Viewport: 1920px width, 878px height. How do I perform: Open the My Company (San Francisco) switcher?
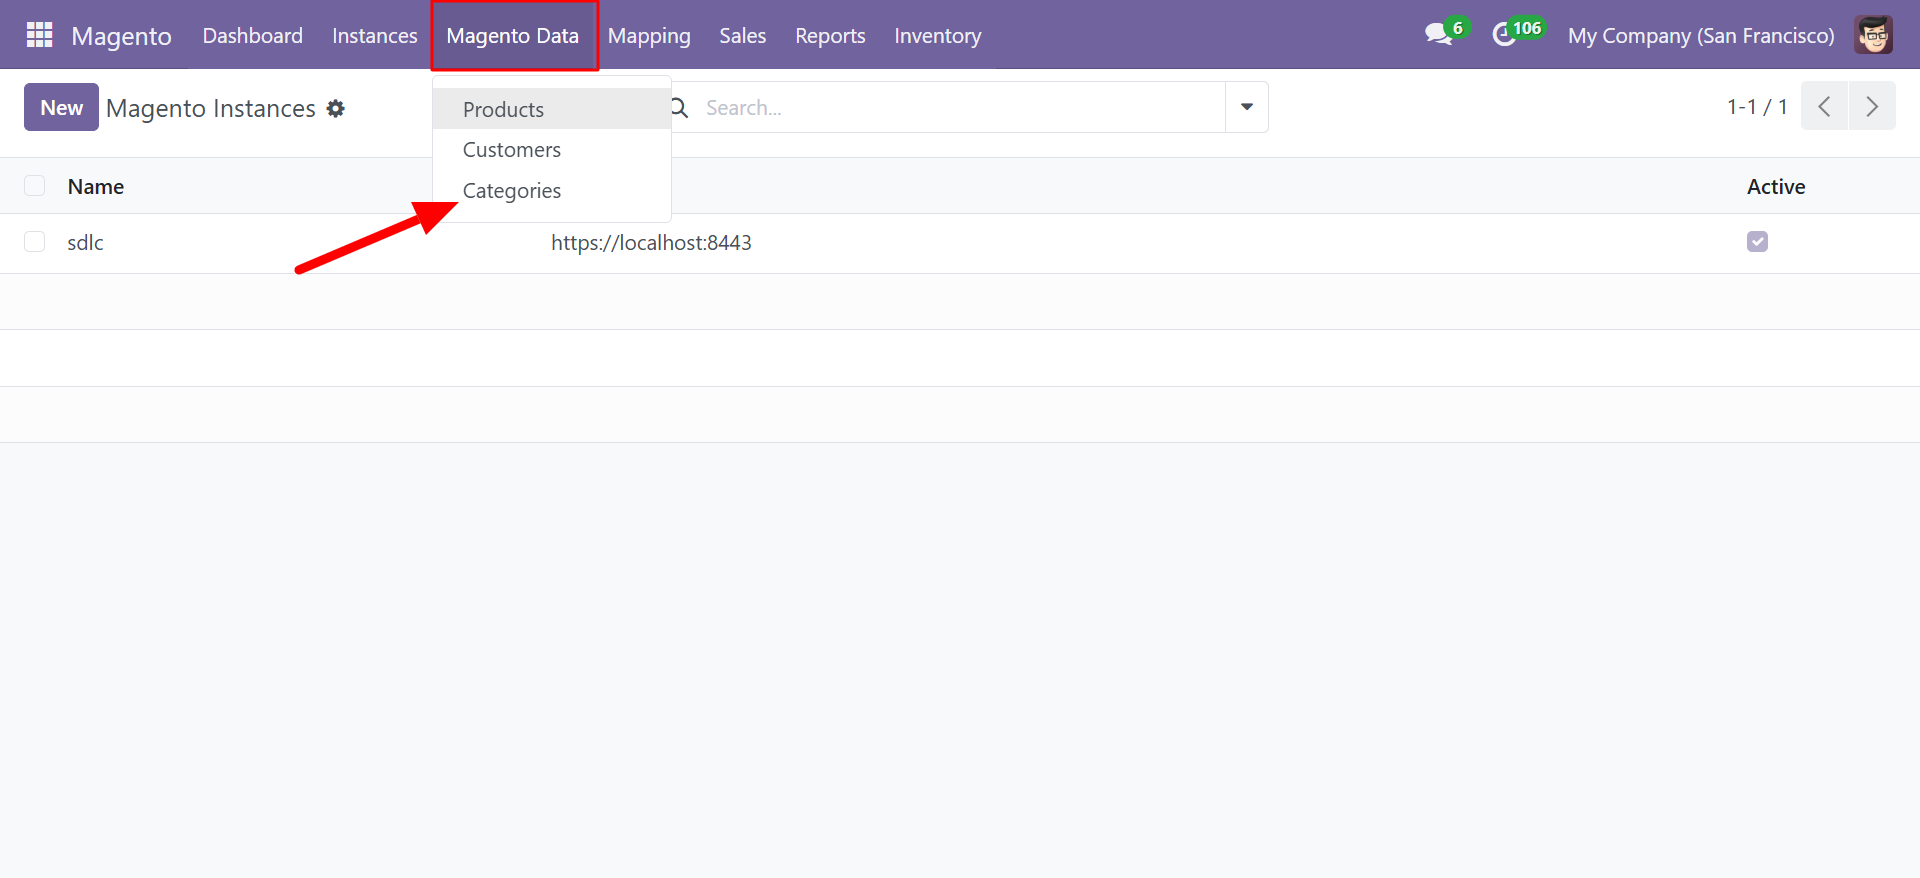pos(1701,35)
